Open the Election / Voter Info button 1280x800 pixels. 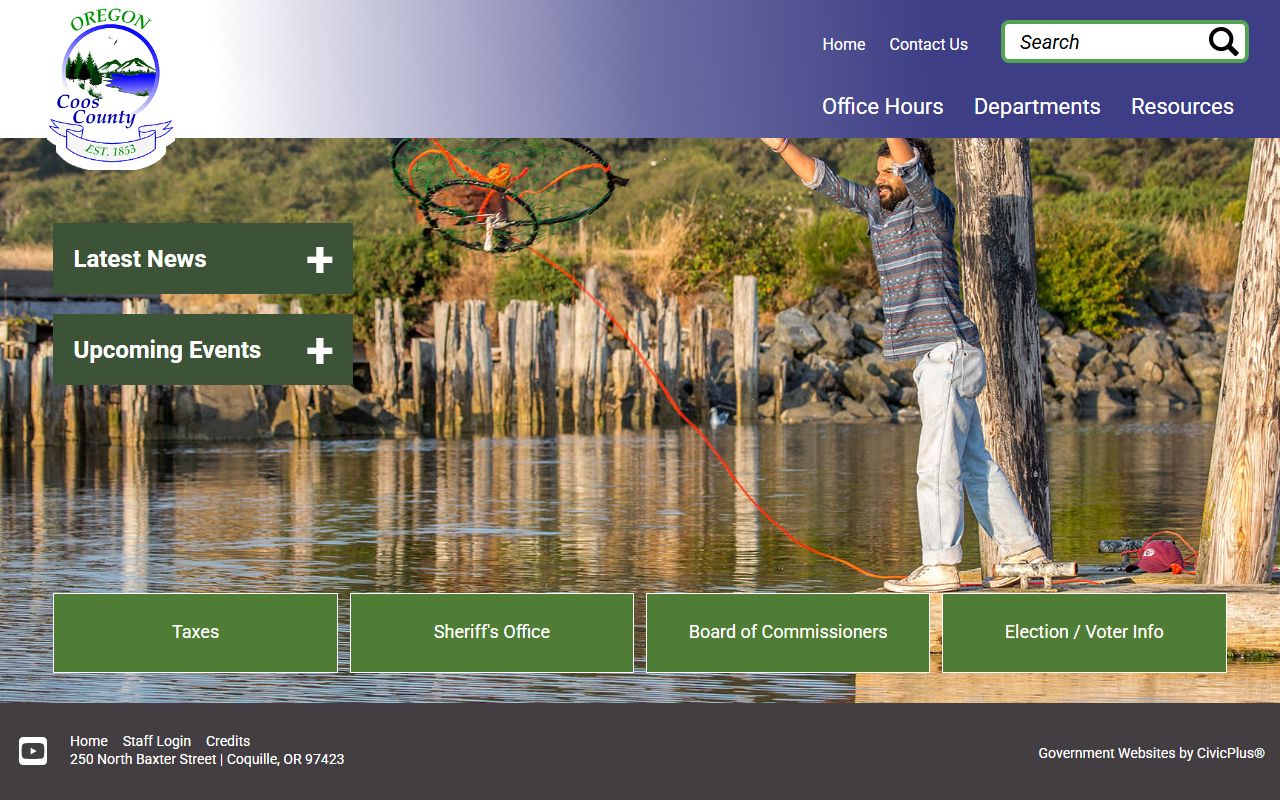point(1084,632)
